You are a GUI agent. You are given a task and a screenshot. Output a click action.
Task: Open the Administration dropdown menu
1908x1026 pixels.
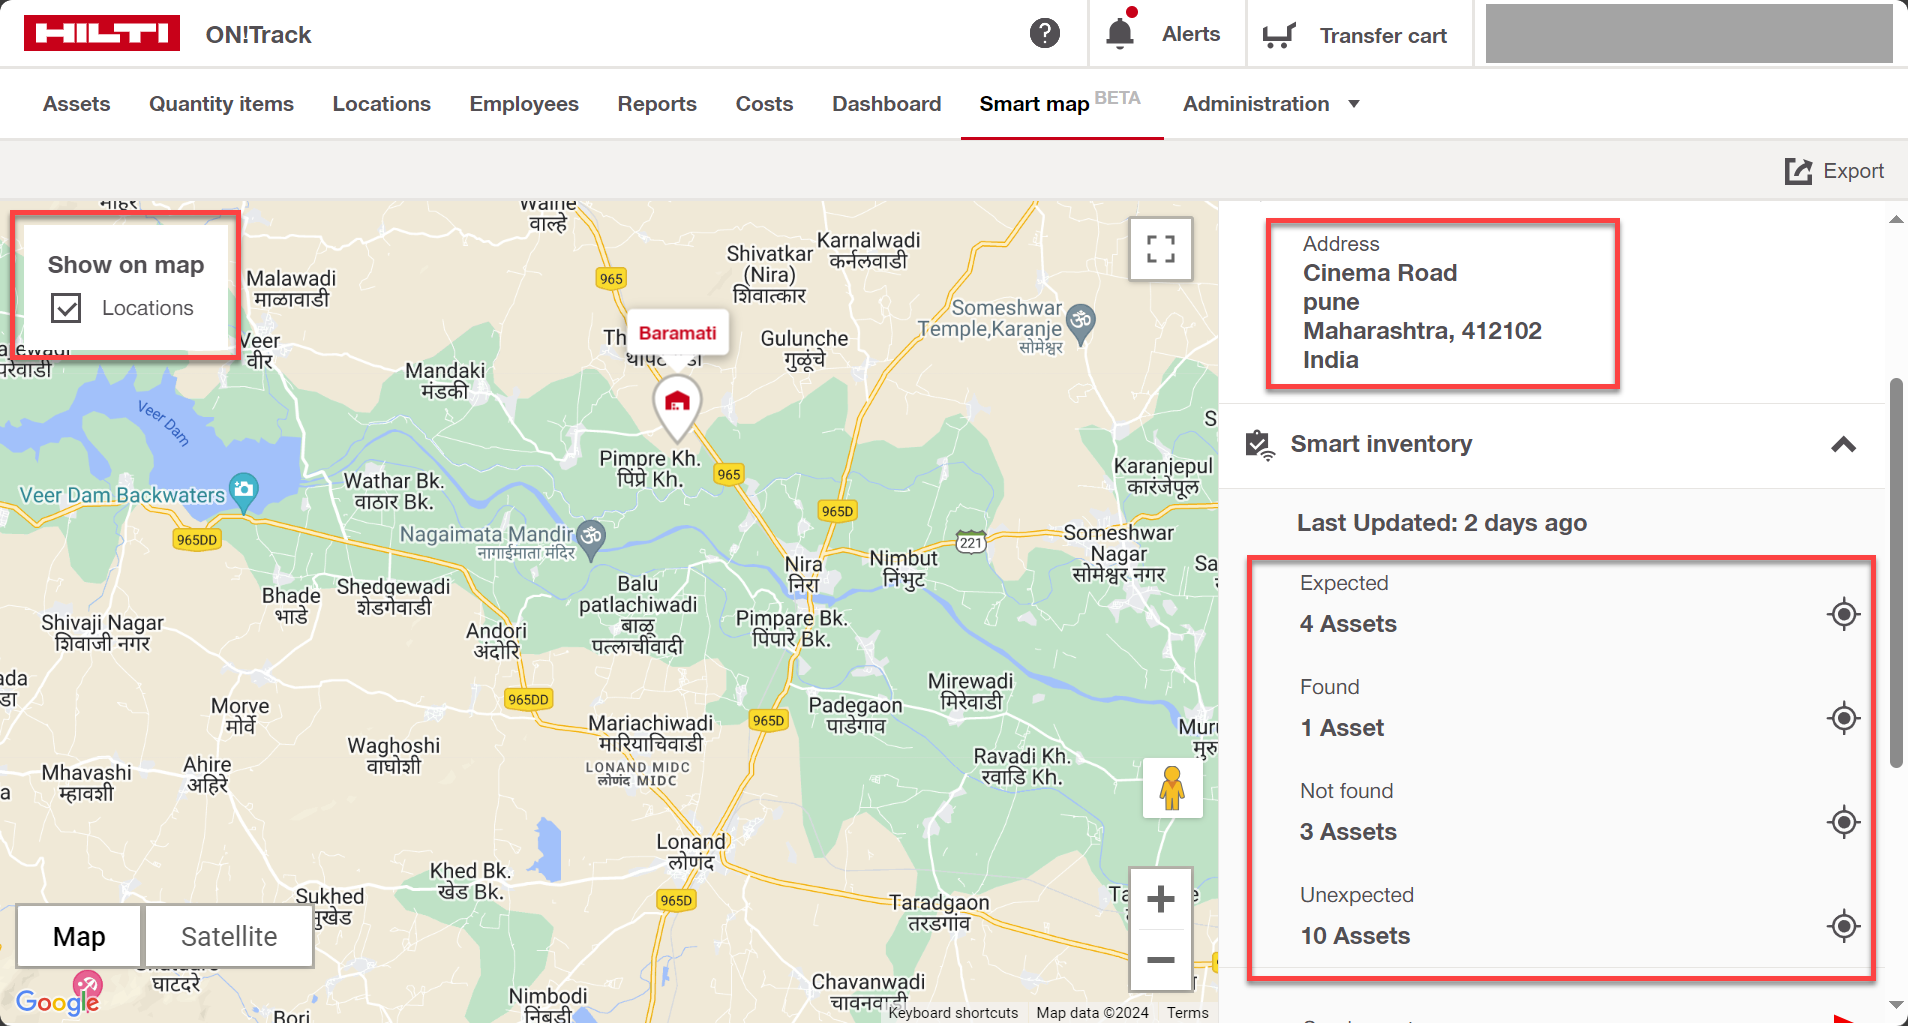[1270, 104]
